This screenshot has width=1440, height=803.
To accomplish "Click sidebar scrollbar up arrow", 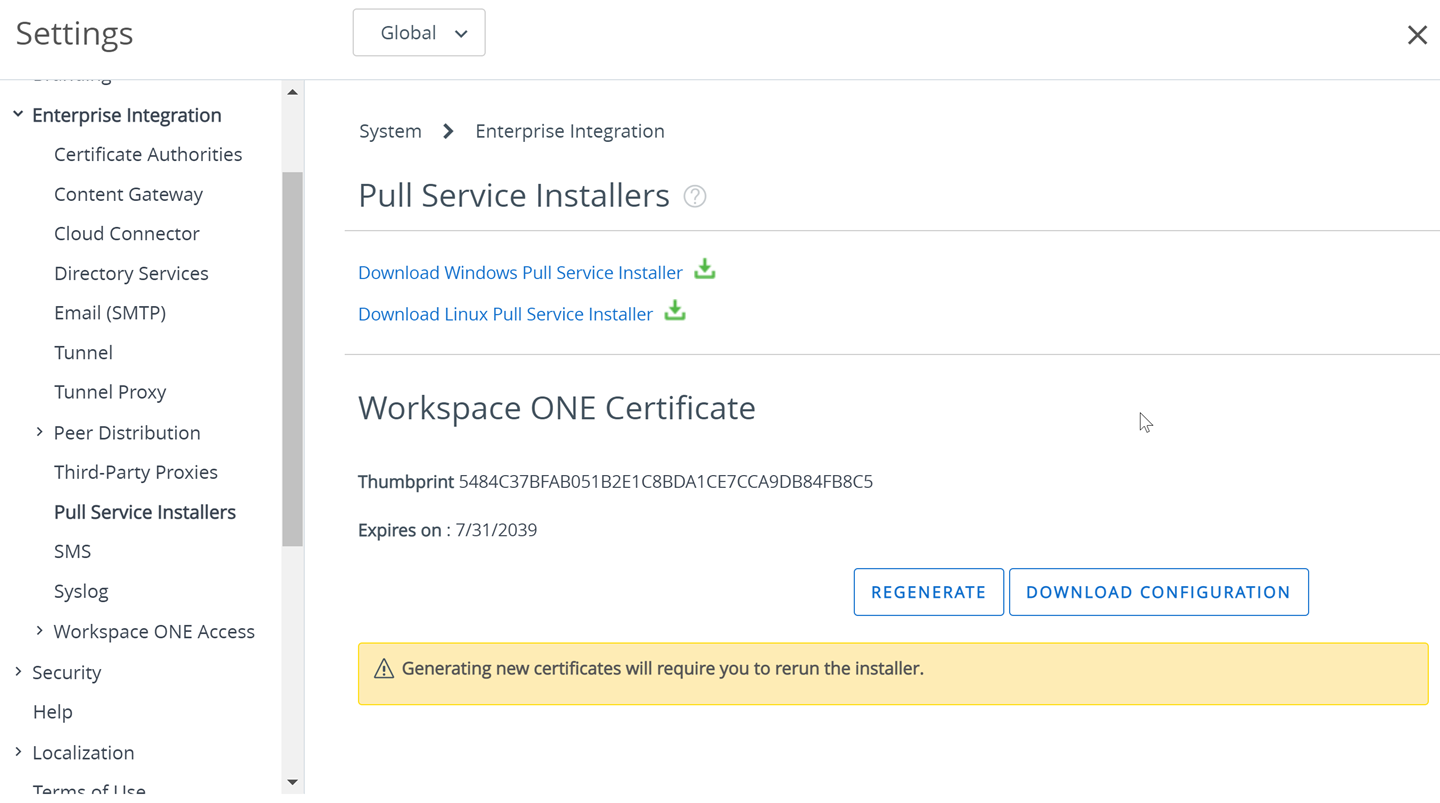I will tap(292, 92).
